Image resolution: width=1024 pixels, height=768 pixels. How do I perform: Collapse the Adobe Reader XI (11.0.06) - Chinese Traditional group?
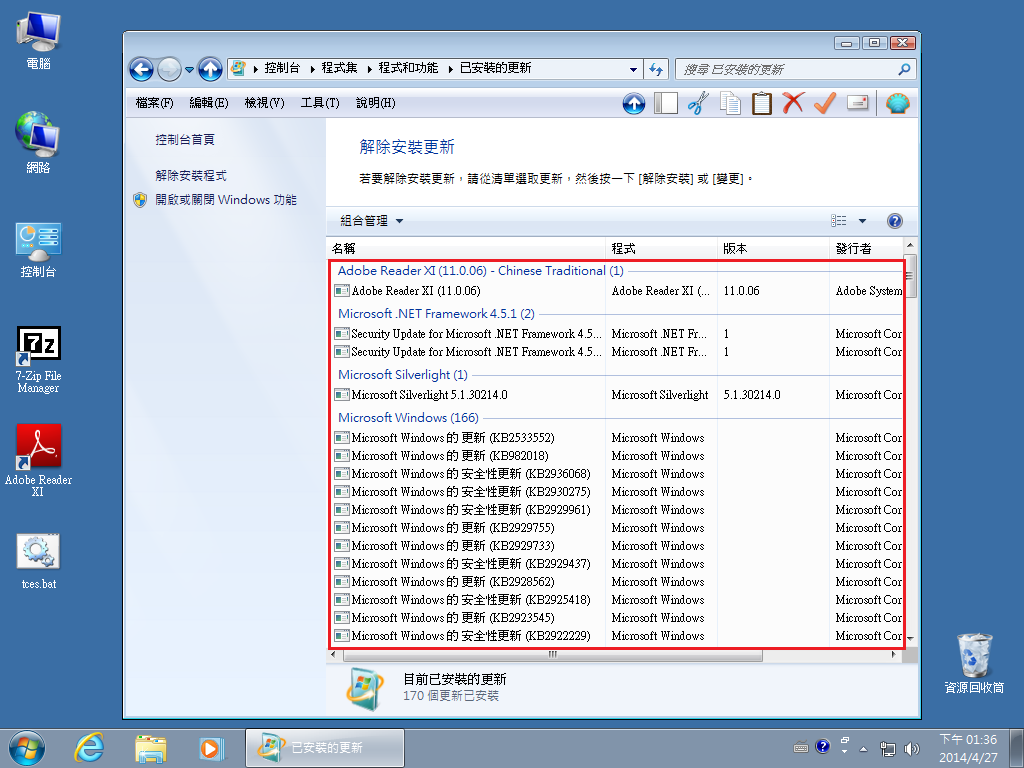tap(481, 270)
